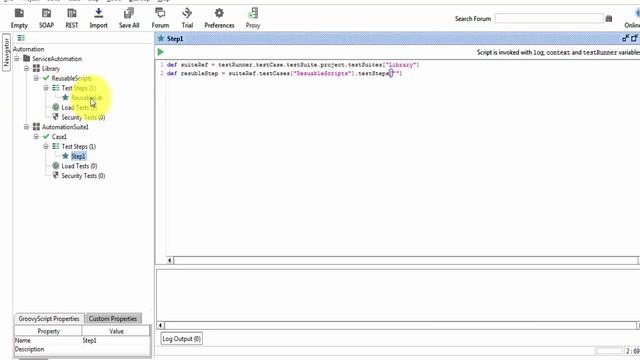Click the Step1 editor title tab

tap(175, 39)
